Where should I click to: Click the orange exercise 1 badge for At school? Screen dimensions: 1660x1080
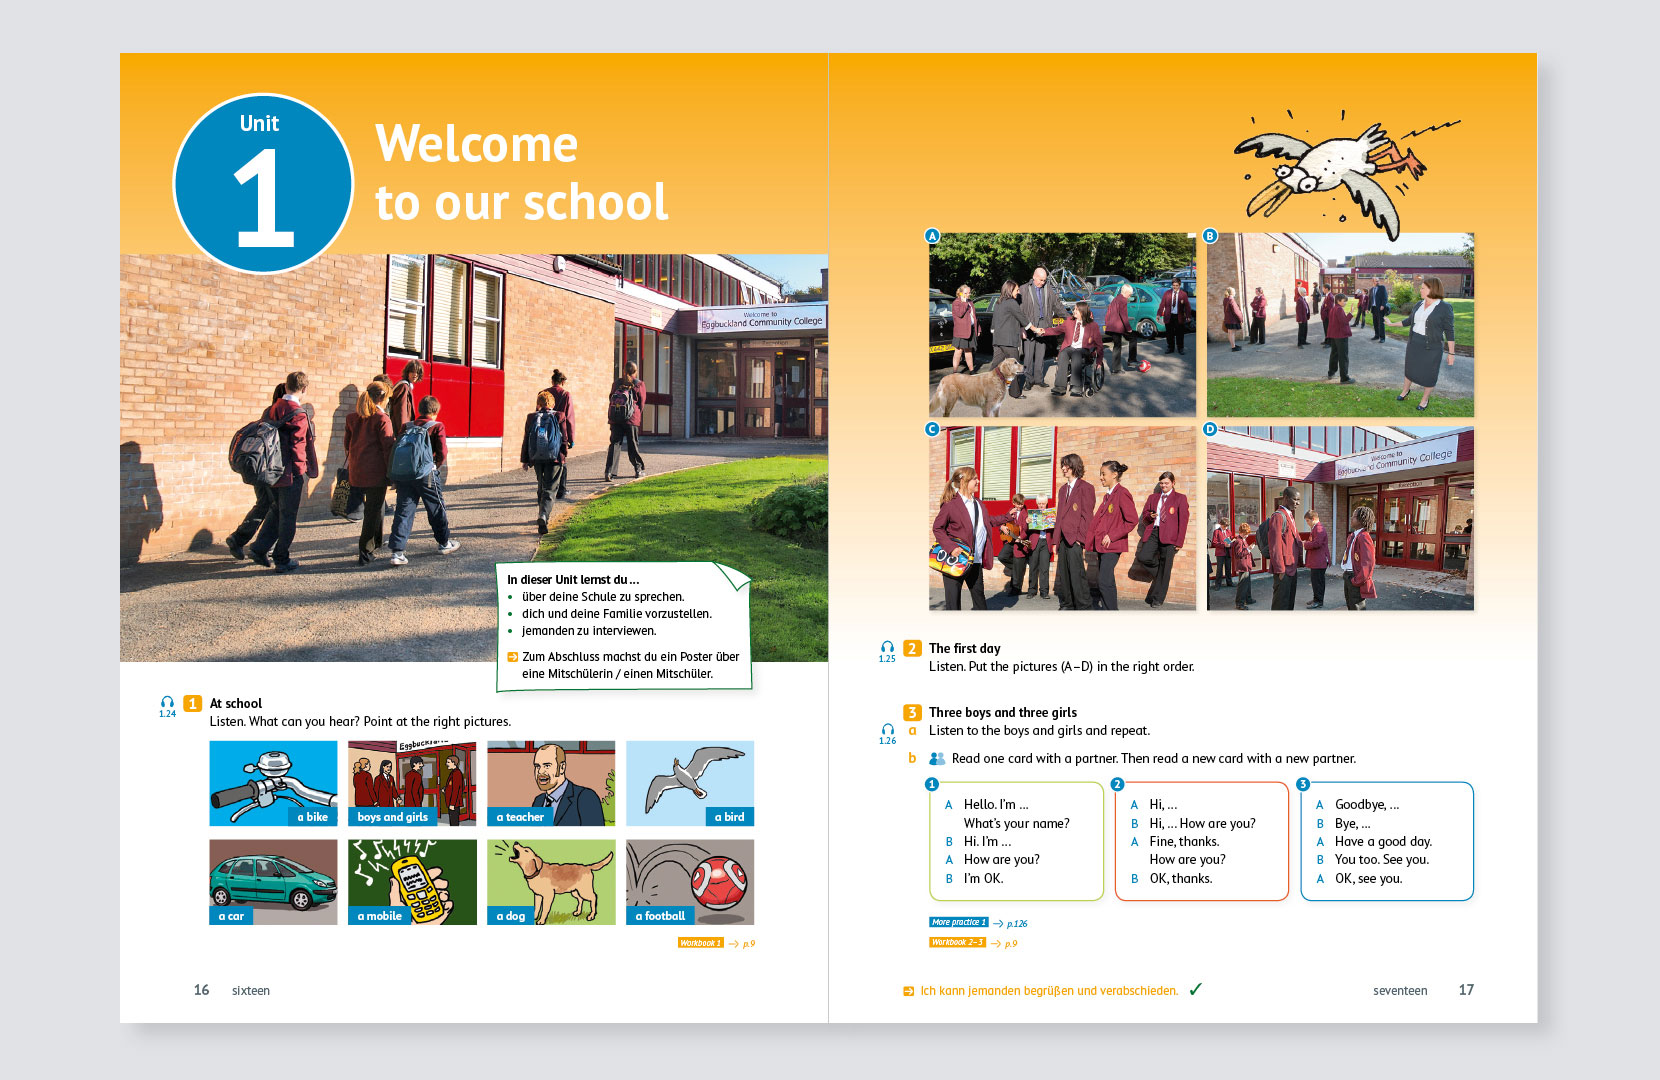(x=193, y=704)
